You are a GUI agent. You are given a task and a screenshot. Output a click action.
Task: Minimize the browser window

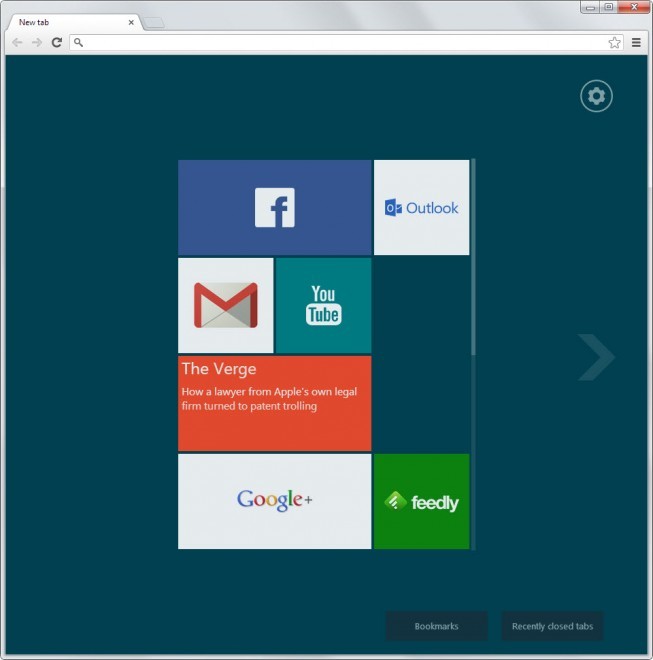pyautogui.click(x=591, y=7)
